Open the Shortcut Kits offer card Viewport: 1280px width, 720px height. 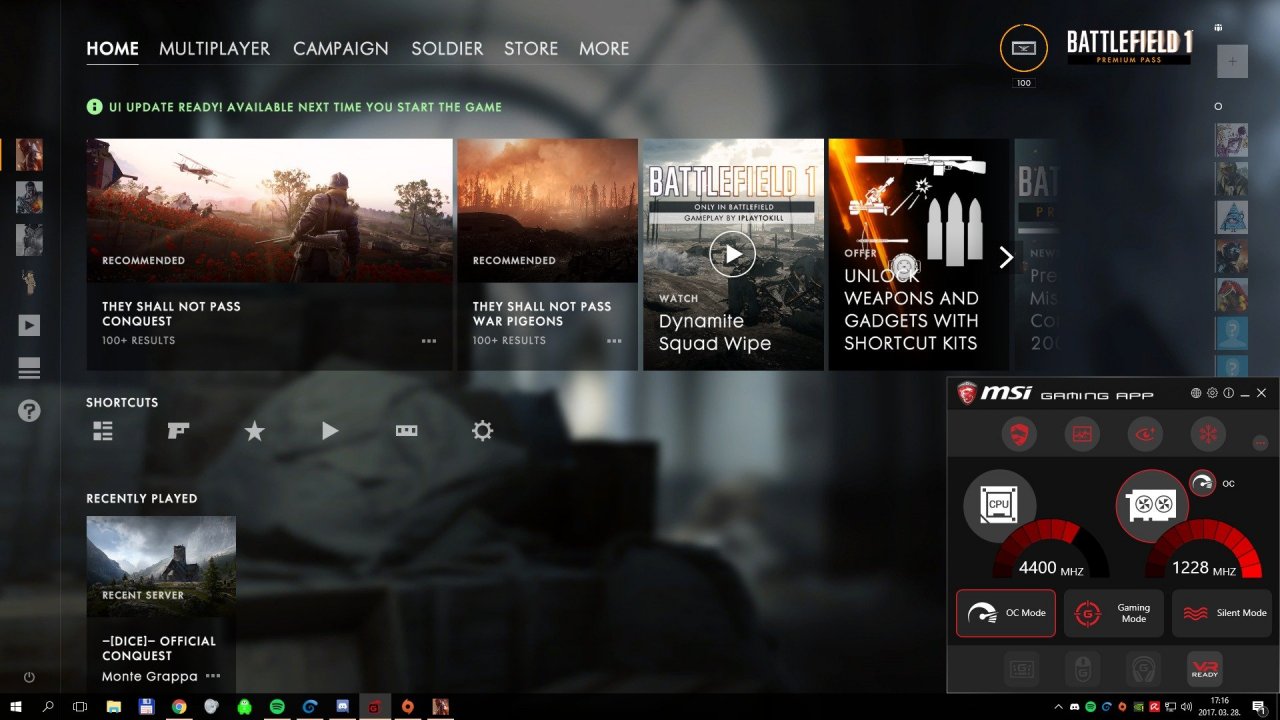click(x=918, y=254)
